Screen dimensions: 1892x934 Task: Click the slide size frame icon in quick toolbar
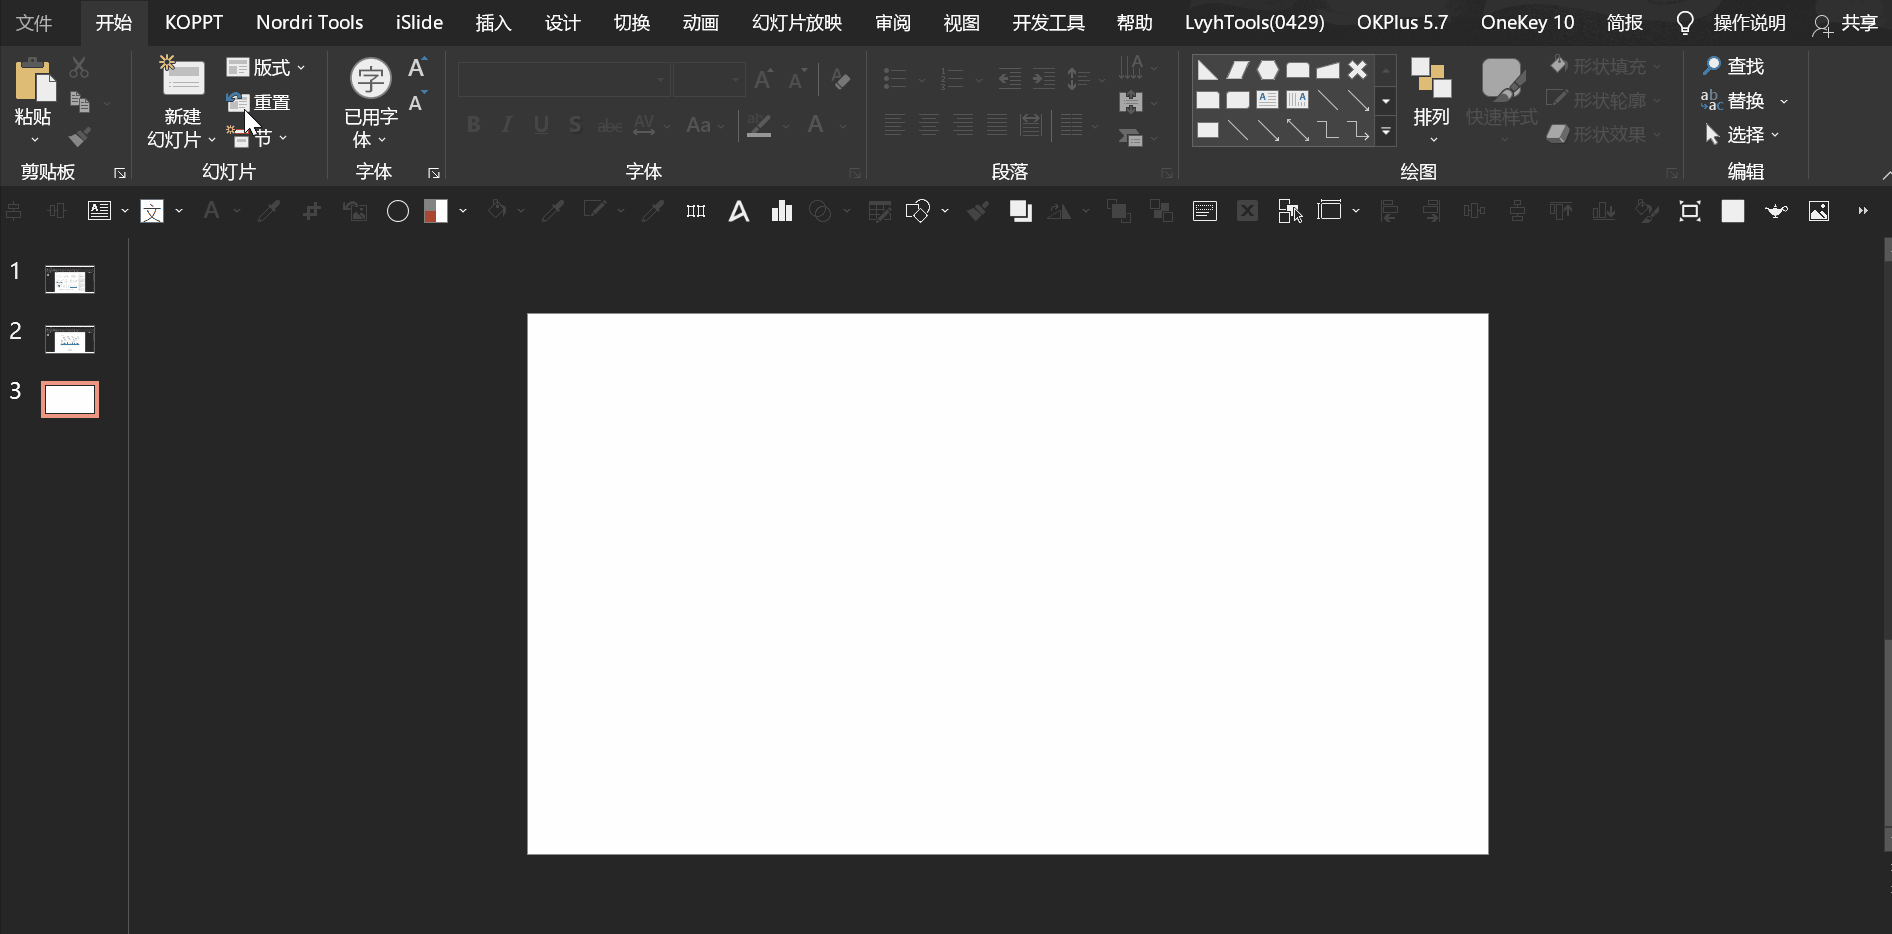(x=1330, y=210)
